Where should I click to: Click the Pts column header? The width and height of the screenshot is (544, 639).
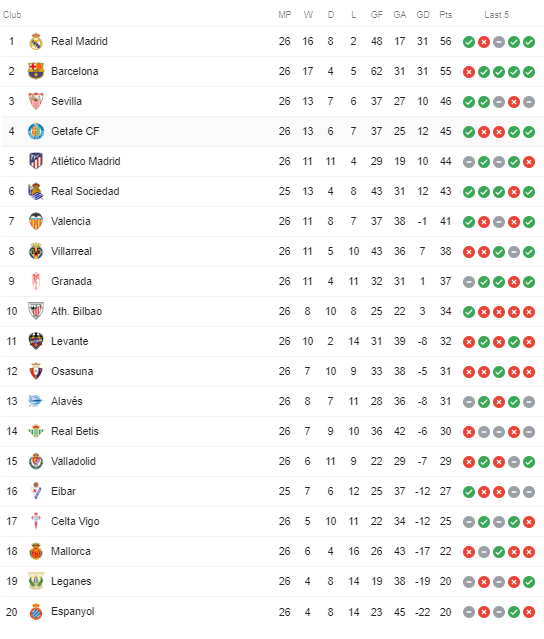(445, 15)
